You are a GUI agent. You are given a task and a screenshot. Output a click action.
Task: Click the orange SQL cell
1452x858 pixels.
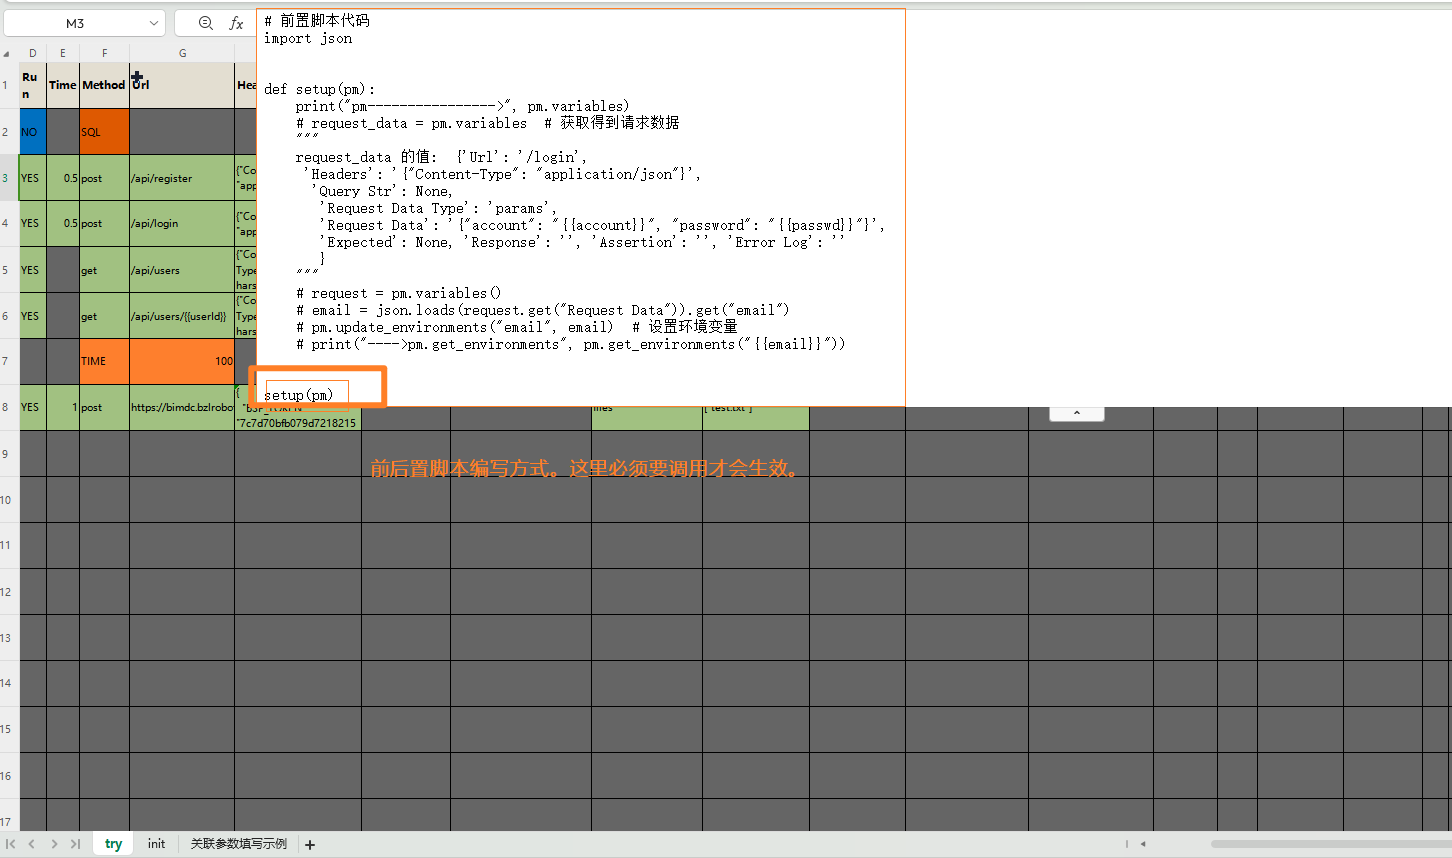click(104, 132)
